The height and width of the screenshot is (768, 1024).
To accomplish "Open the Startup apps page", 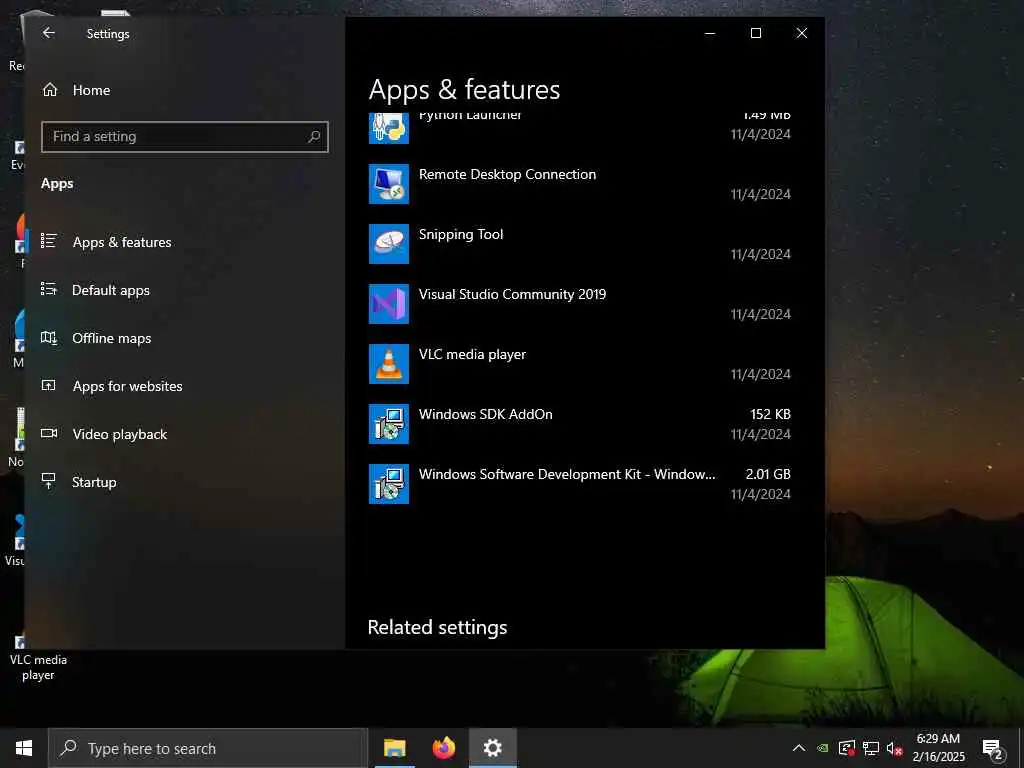I will (x=94, y=482).
